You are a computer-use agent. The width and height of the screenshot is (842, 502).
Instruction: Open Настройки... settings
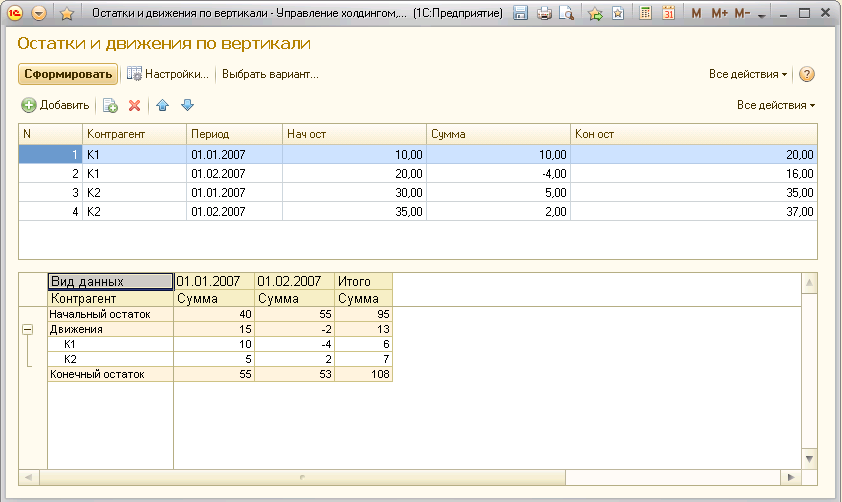coord(167,74)
